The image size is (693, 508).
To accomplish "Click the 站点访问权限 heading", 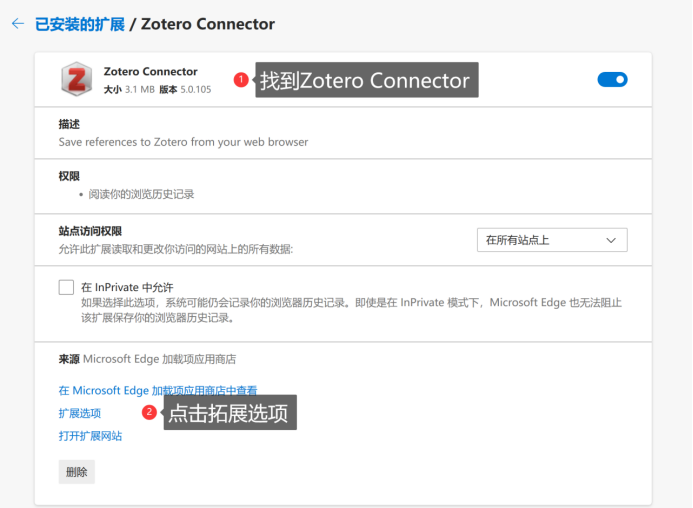I will pyautogui.click(x=90, y=231).
